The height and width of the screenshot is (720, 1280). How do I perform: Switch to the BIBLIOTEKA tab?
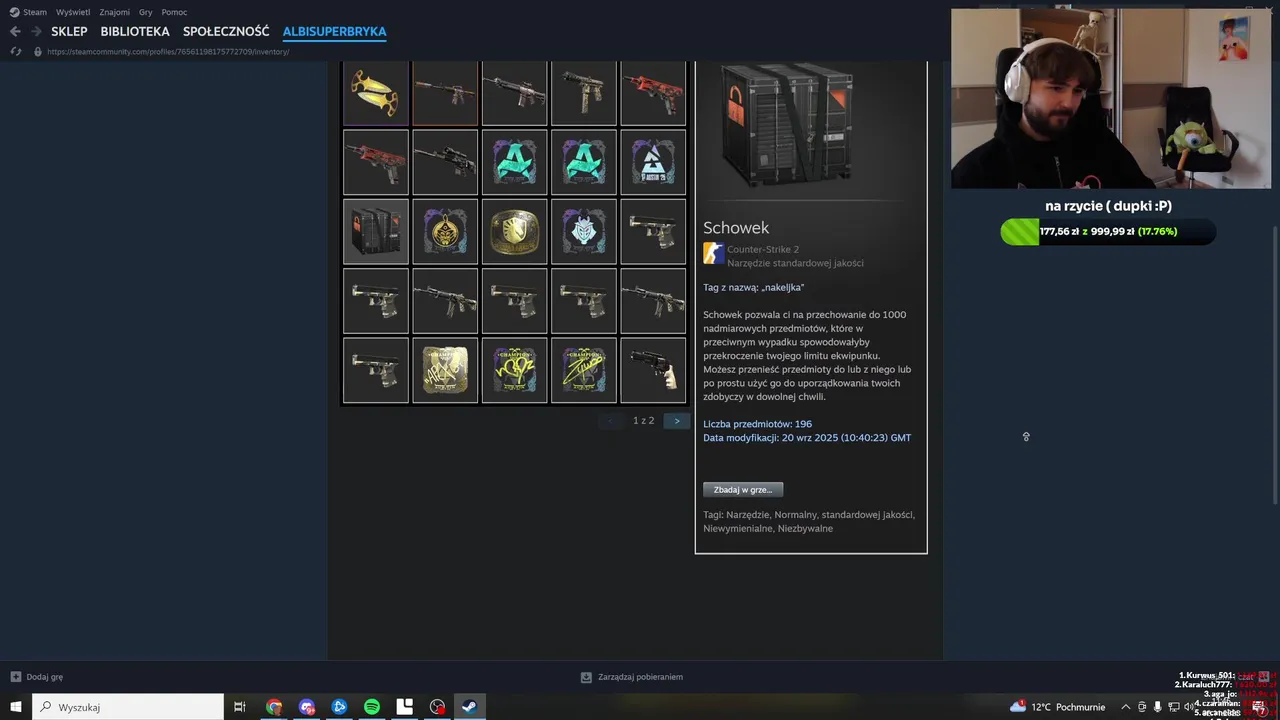click(135, 32)
